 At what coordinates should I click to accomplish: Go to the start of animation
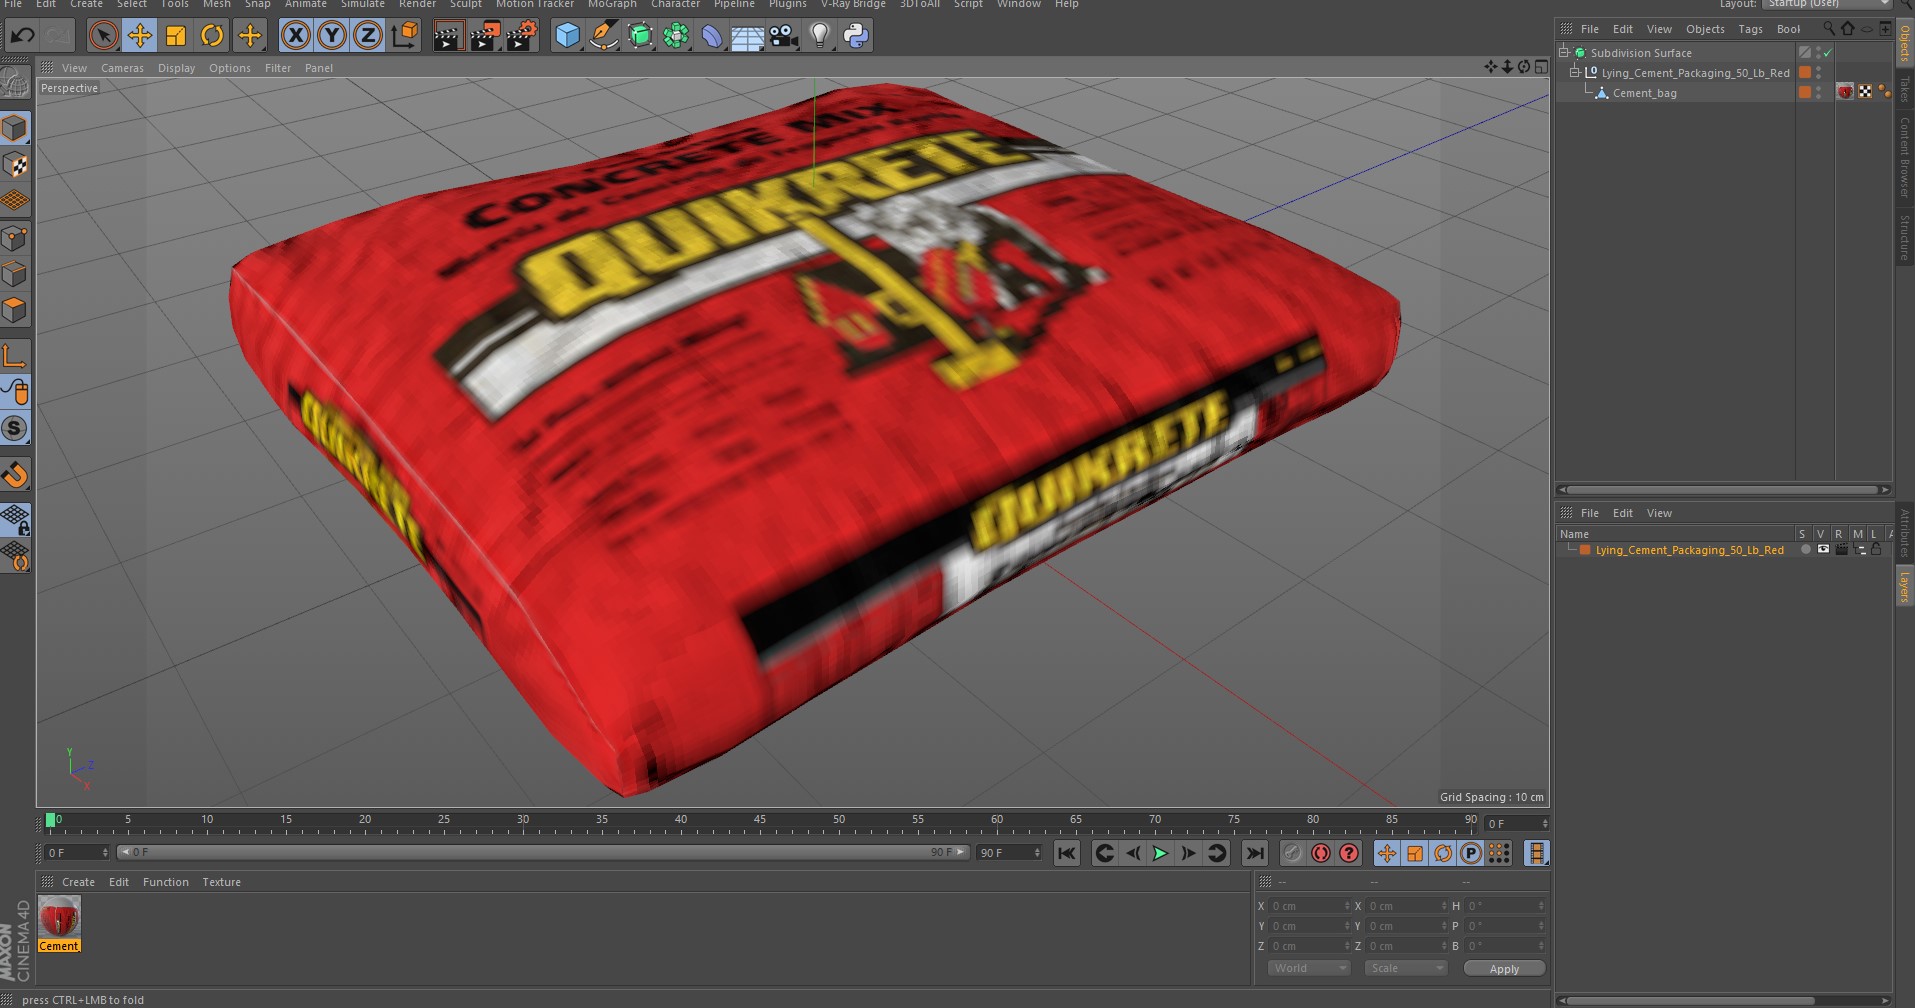(x=1067, y=853)
